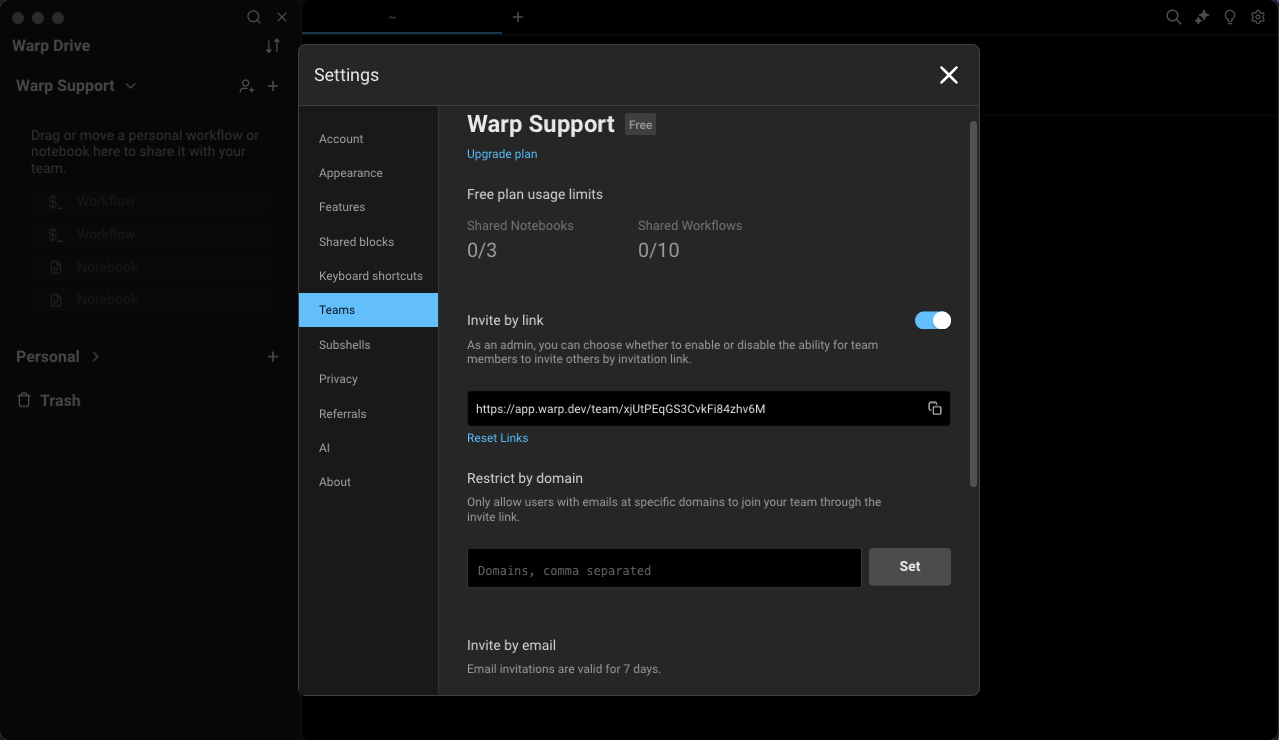This screenshot has height=740, width=1279.
Task: Focus the domains comma separated field
Action: point(664,568)
